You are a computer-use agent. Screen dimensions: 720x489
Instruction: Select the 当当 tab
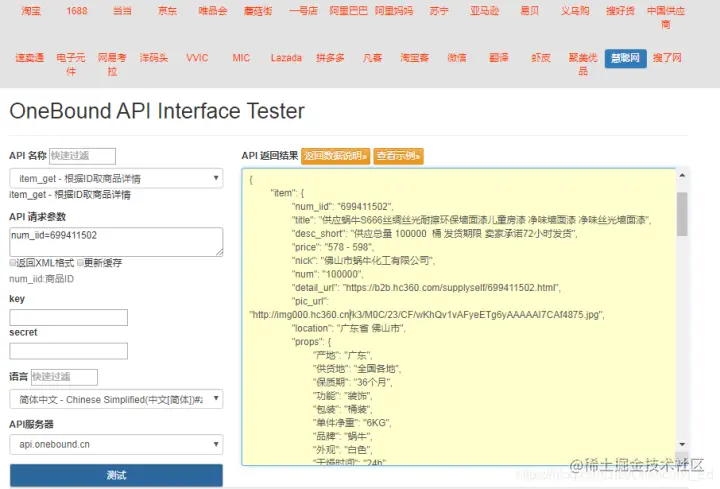[122, 11]
